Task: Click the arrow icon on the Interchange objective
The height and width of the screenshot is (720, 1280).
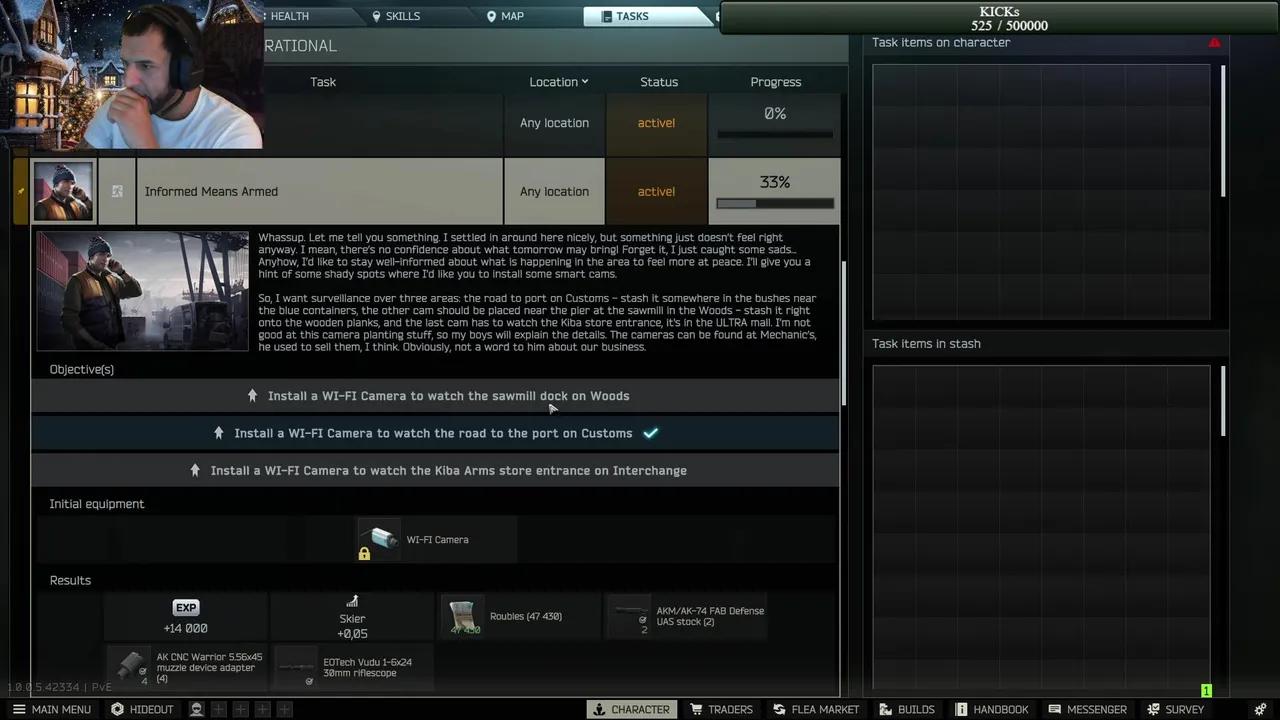Action: (195, 470)
